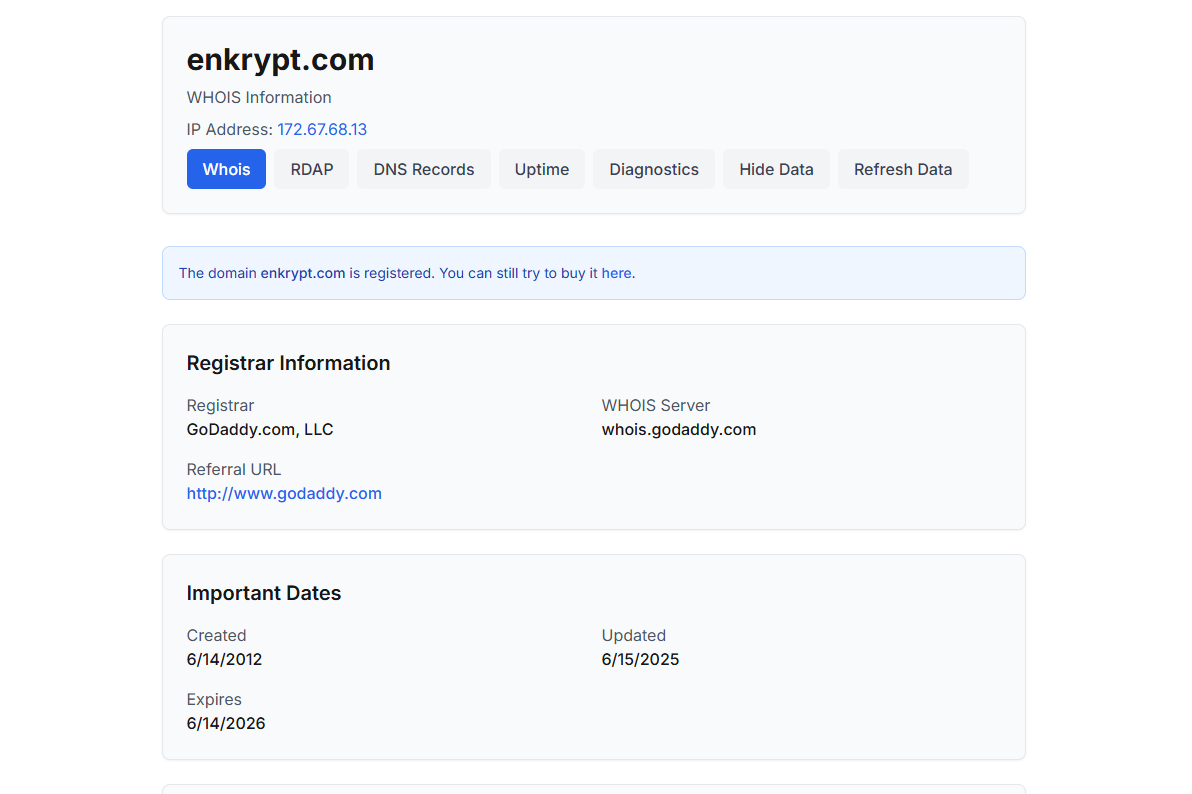Click the enkrypt.com page heading
This screenshot has width=1192, height=794.
pos(281,60)
